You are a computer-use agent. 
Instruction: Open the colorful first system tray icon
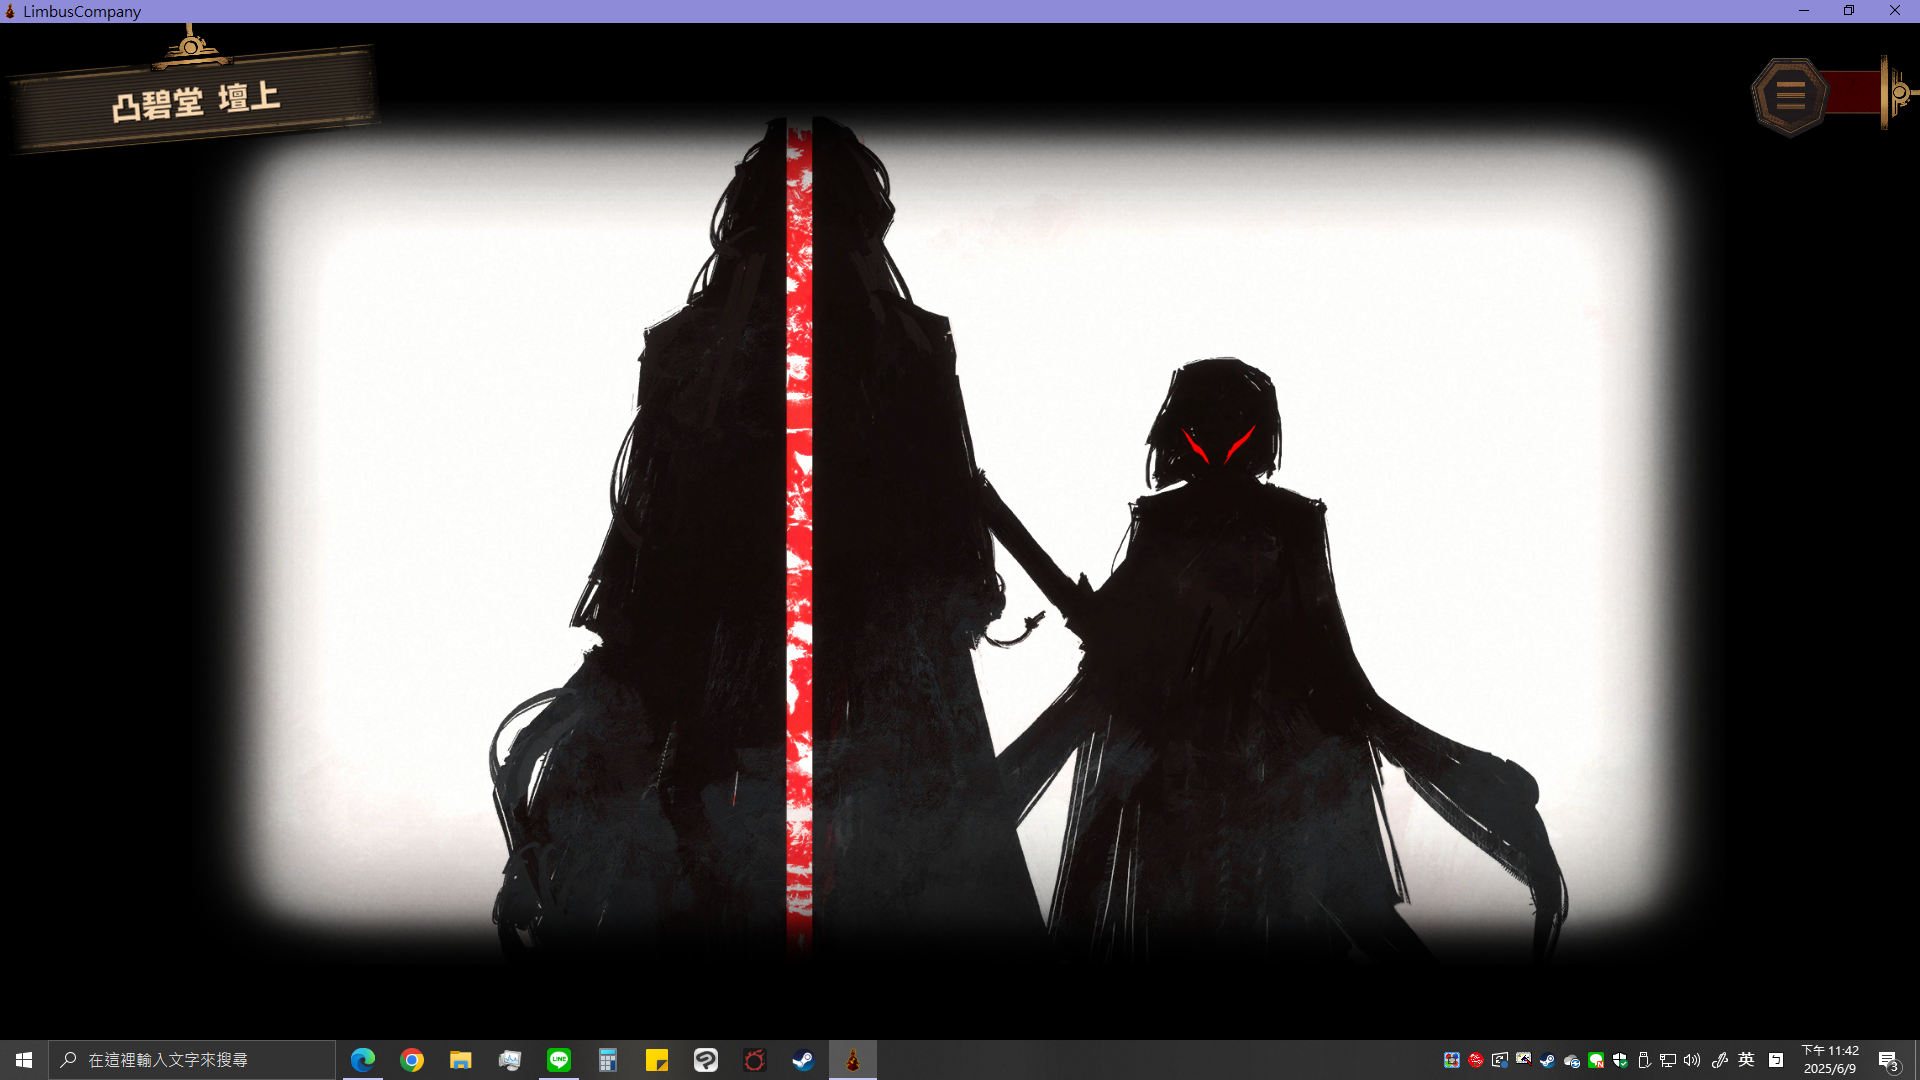point(1452,1060)
